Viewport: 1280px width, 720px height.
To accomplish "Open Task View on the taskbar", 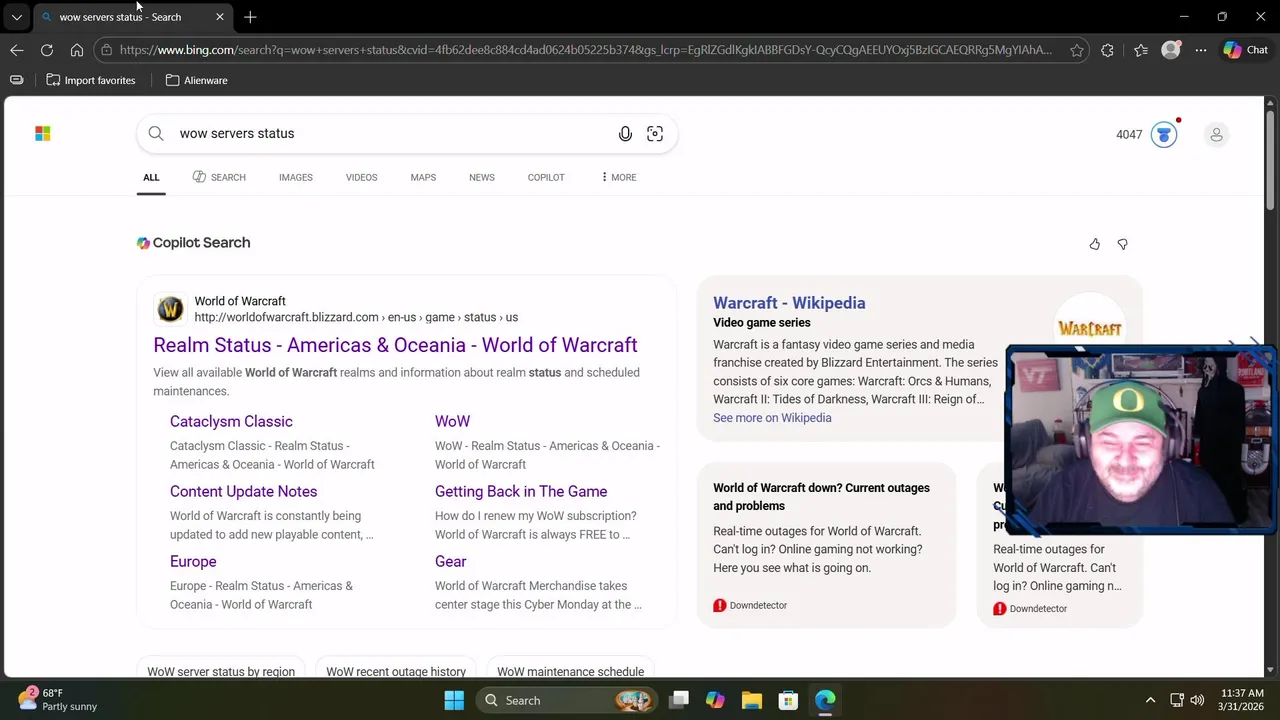I will tap(679, 700).
